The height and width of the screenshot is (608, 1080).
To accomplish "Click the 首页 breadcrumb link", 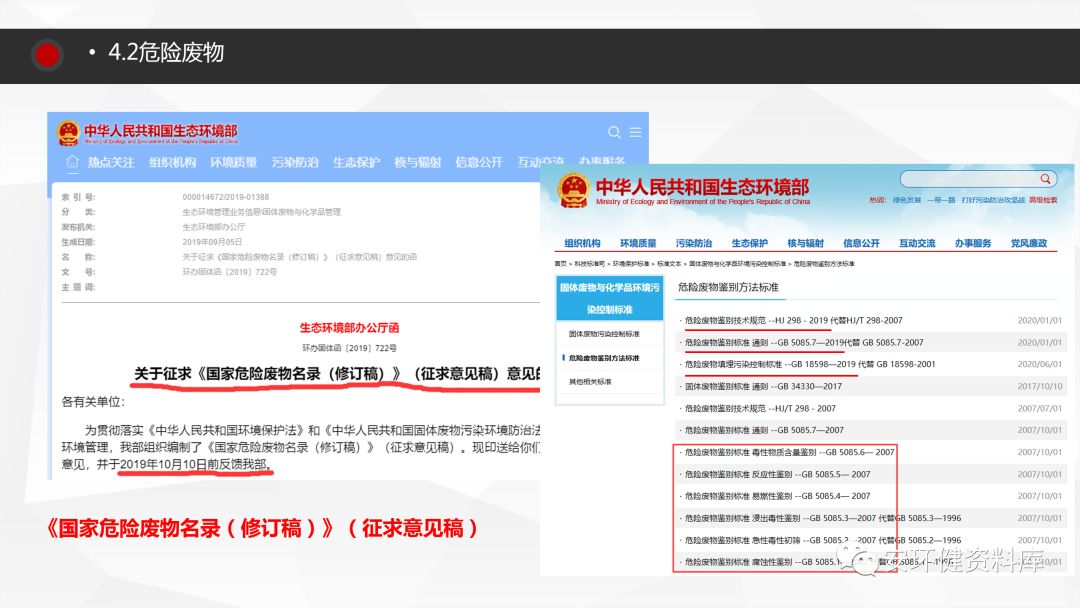I will point(561,264).
